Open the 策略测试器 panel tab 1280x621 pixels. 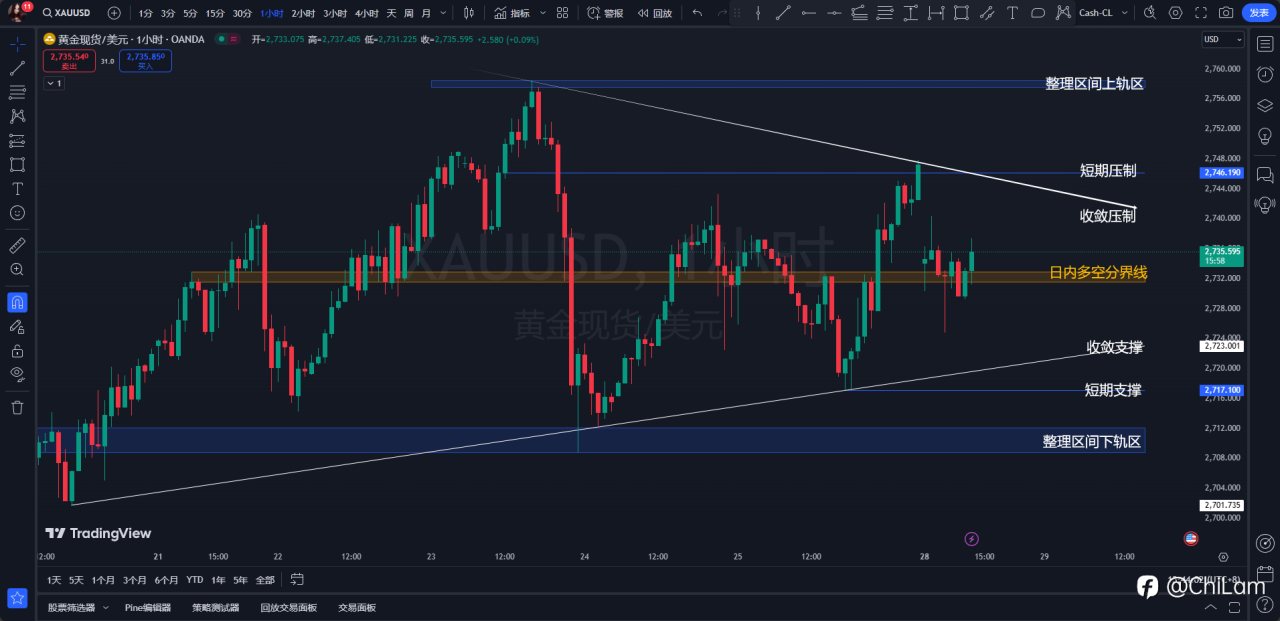point(216,607)
